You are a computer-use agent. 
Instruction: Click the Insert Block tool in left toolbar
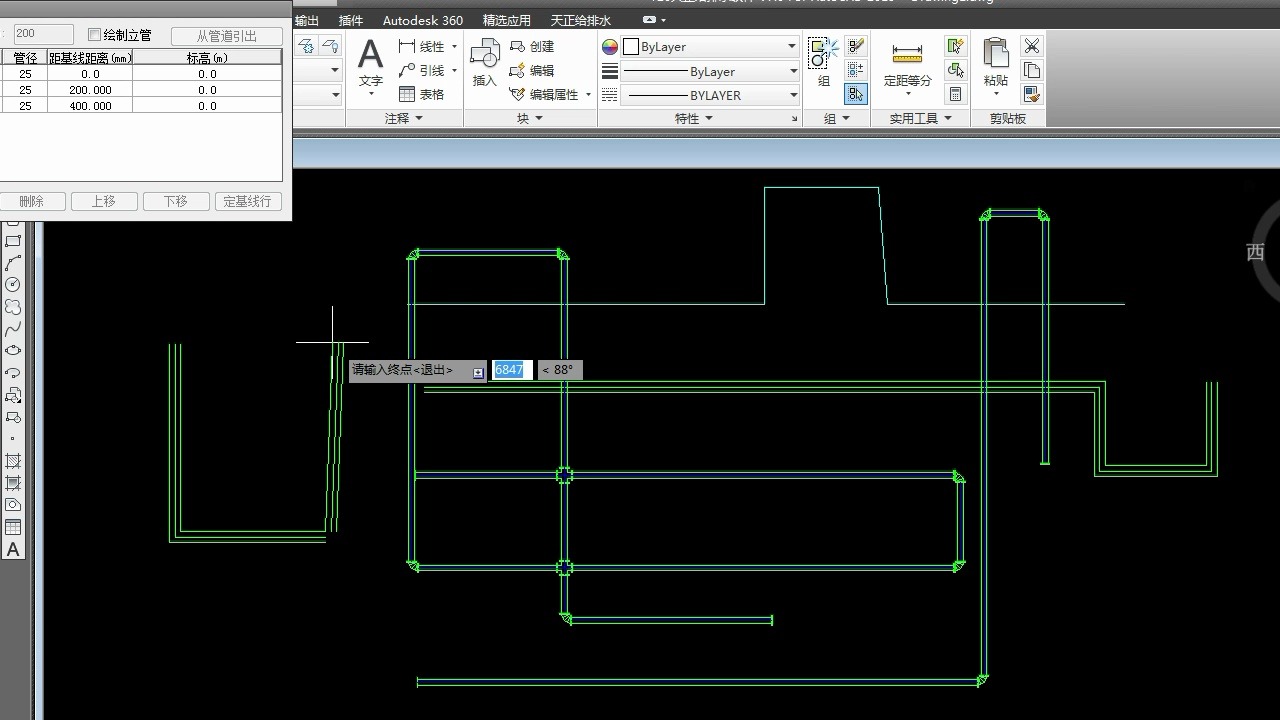13,395
